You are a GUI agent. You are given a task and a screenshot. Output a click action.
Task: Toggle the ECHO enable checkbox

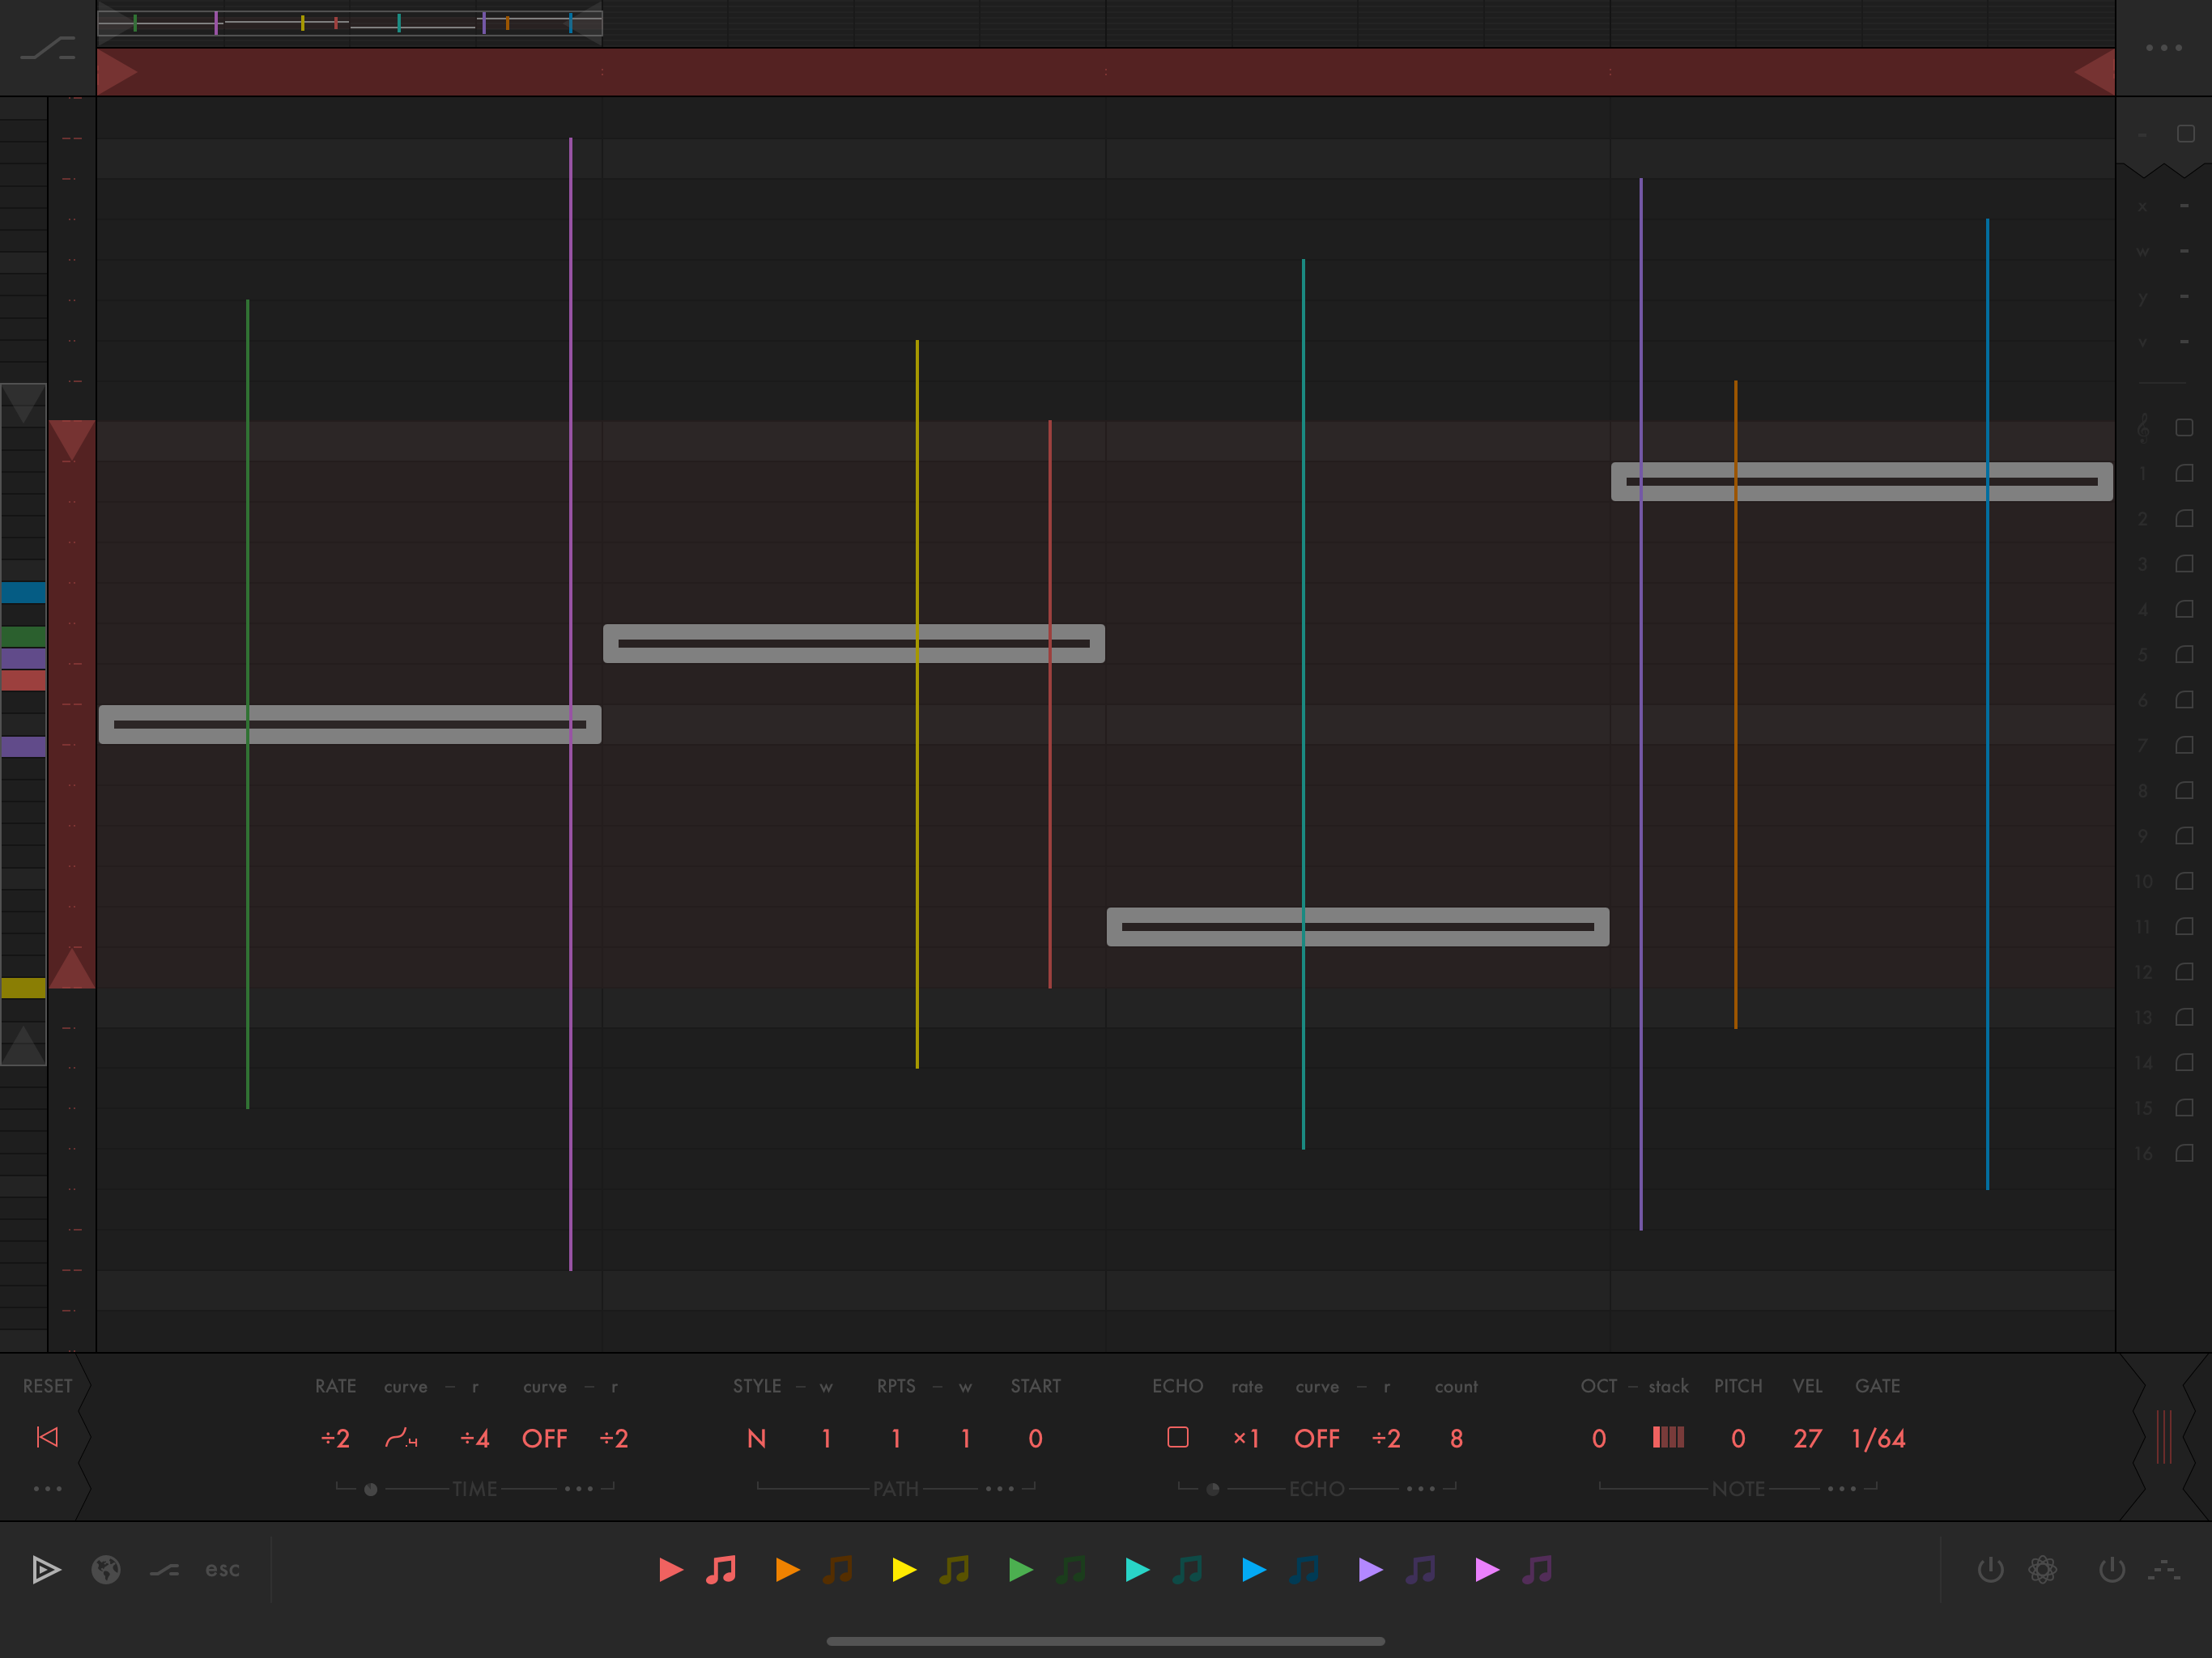click(x=1178, y=1438)
